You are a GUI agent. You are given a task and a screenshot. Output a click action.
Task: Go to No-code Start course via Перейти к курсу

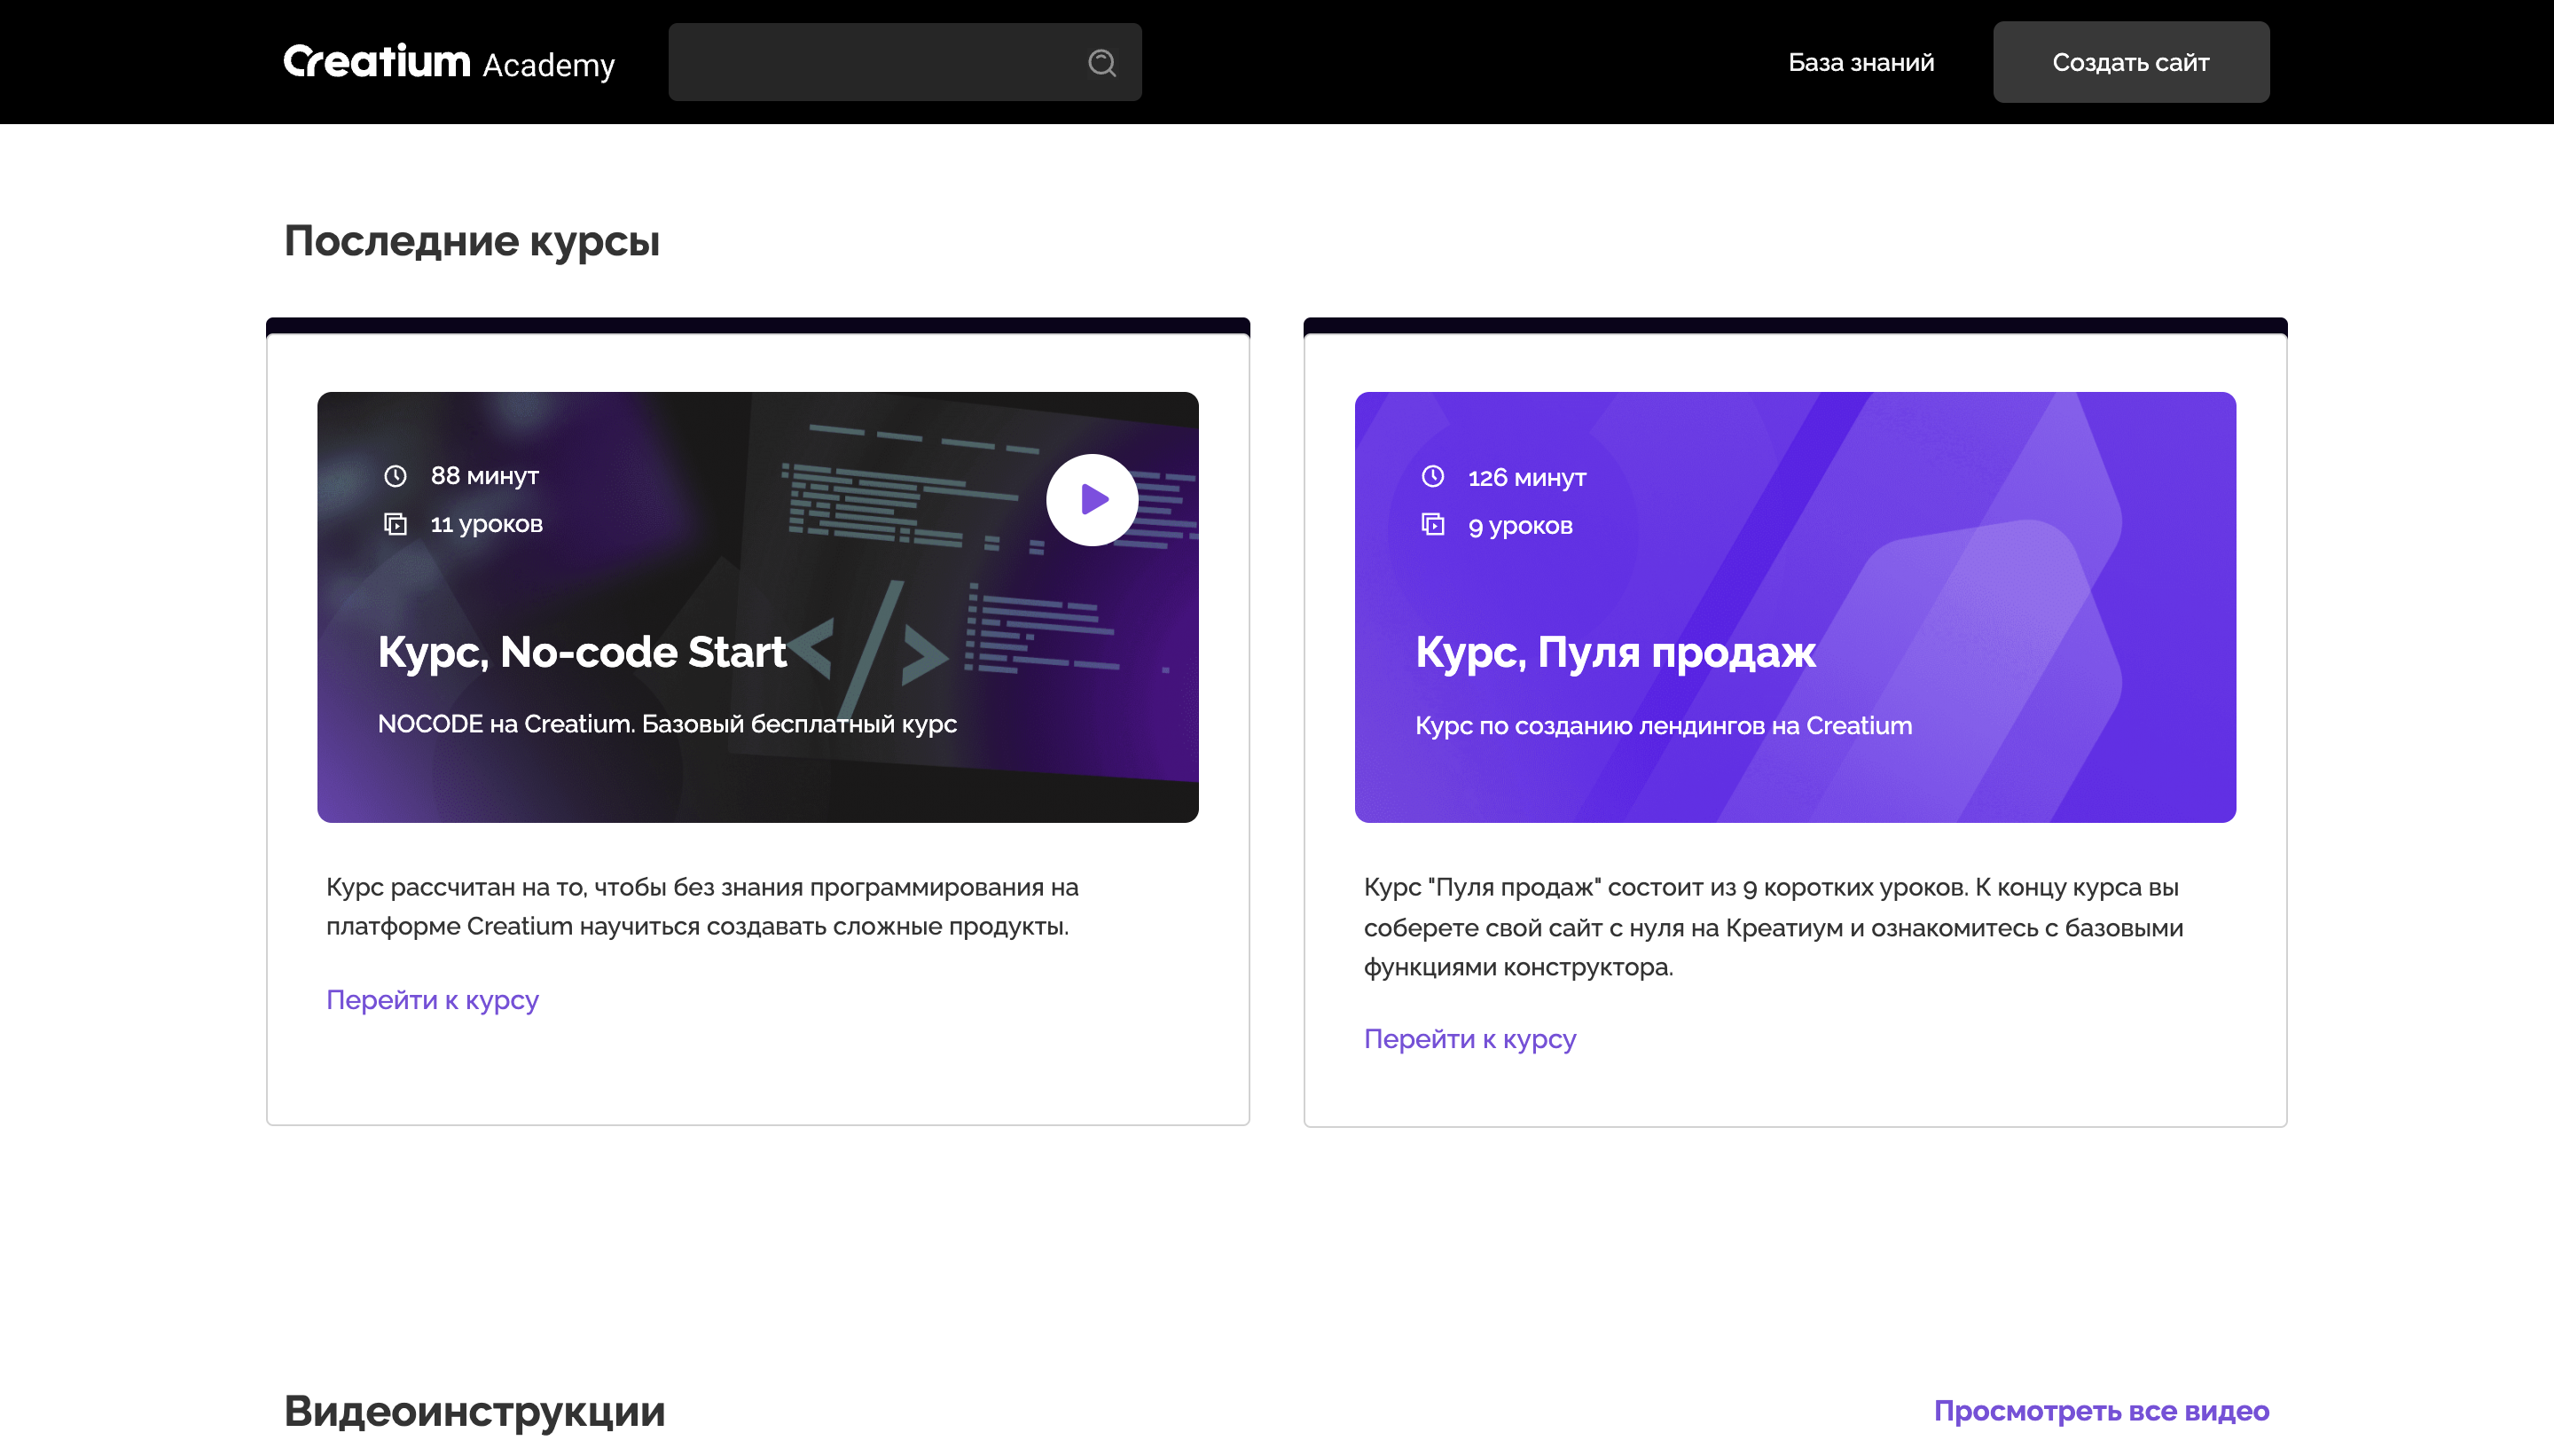432,1000
